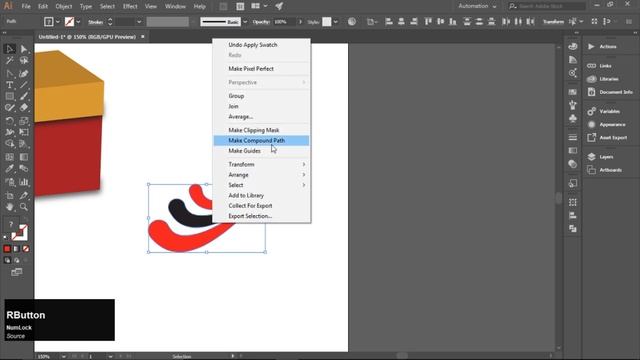This screenshot has height=360, width=640.
Task: Open the Automation workspace switcher
Action: pyautogui.click(x=477, y=6)
